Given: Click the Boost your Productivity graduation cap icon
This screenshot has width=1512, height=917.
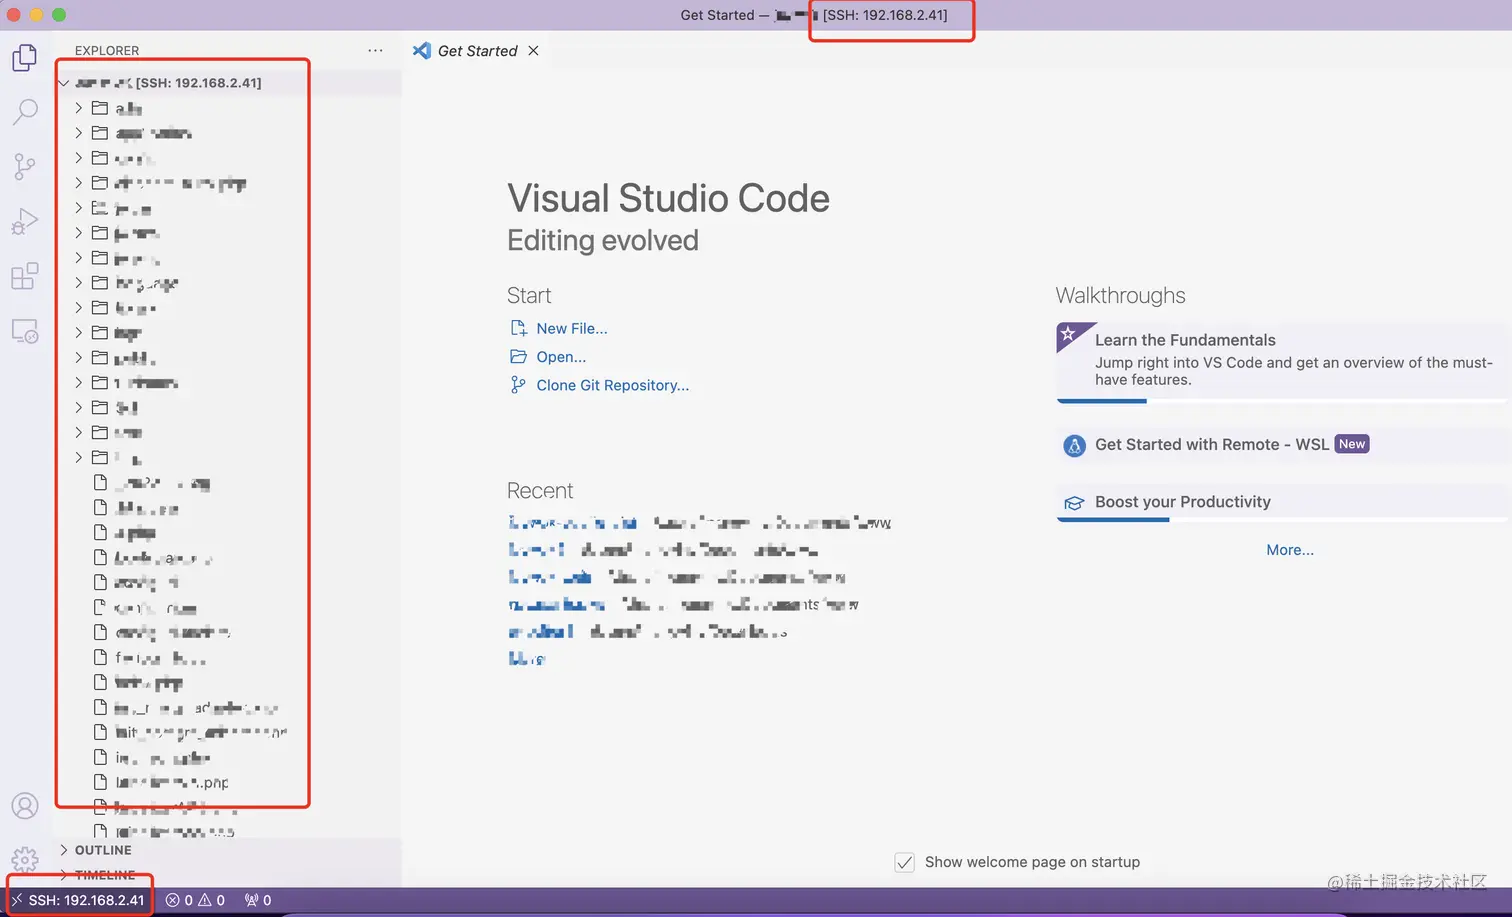Looking at the screenshot, I should pos(1074,503).
